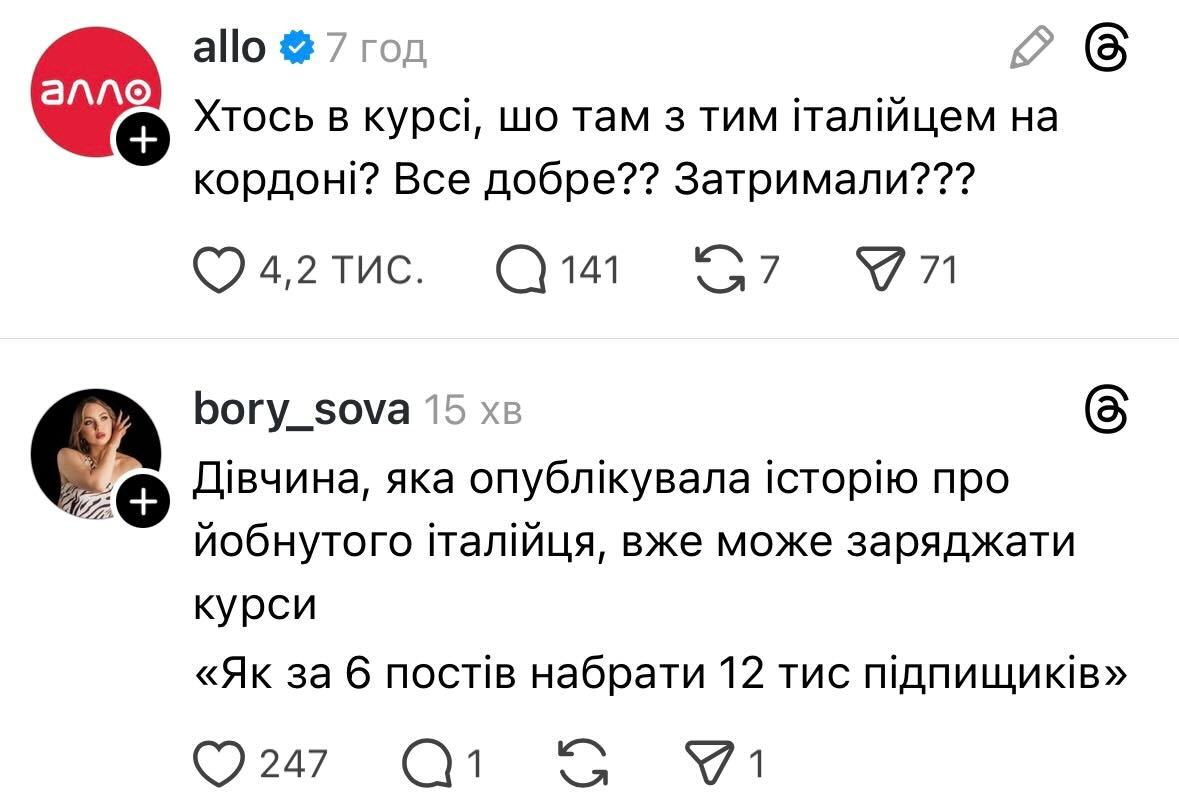Open Threads logo beside bory_sova post
Viewport: 1179px width, 810px height.
[1110, 409]
